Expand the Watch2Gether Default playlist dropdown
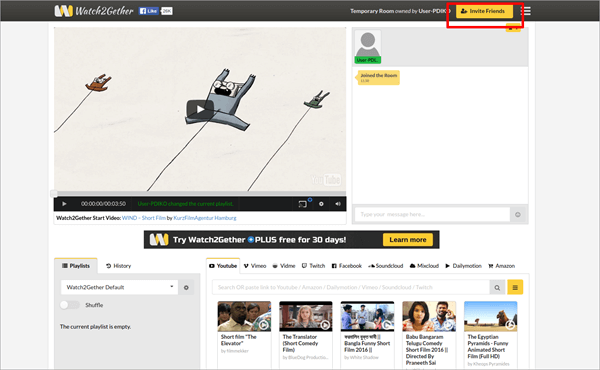The width and height of the screenshot is (600, 370). (119, 287)
